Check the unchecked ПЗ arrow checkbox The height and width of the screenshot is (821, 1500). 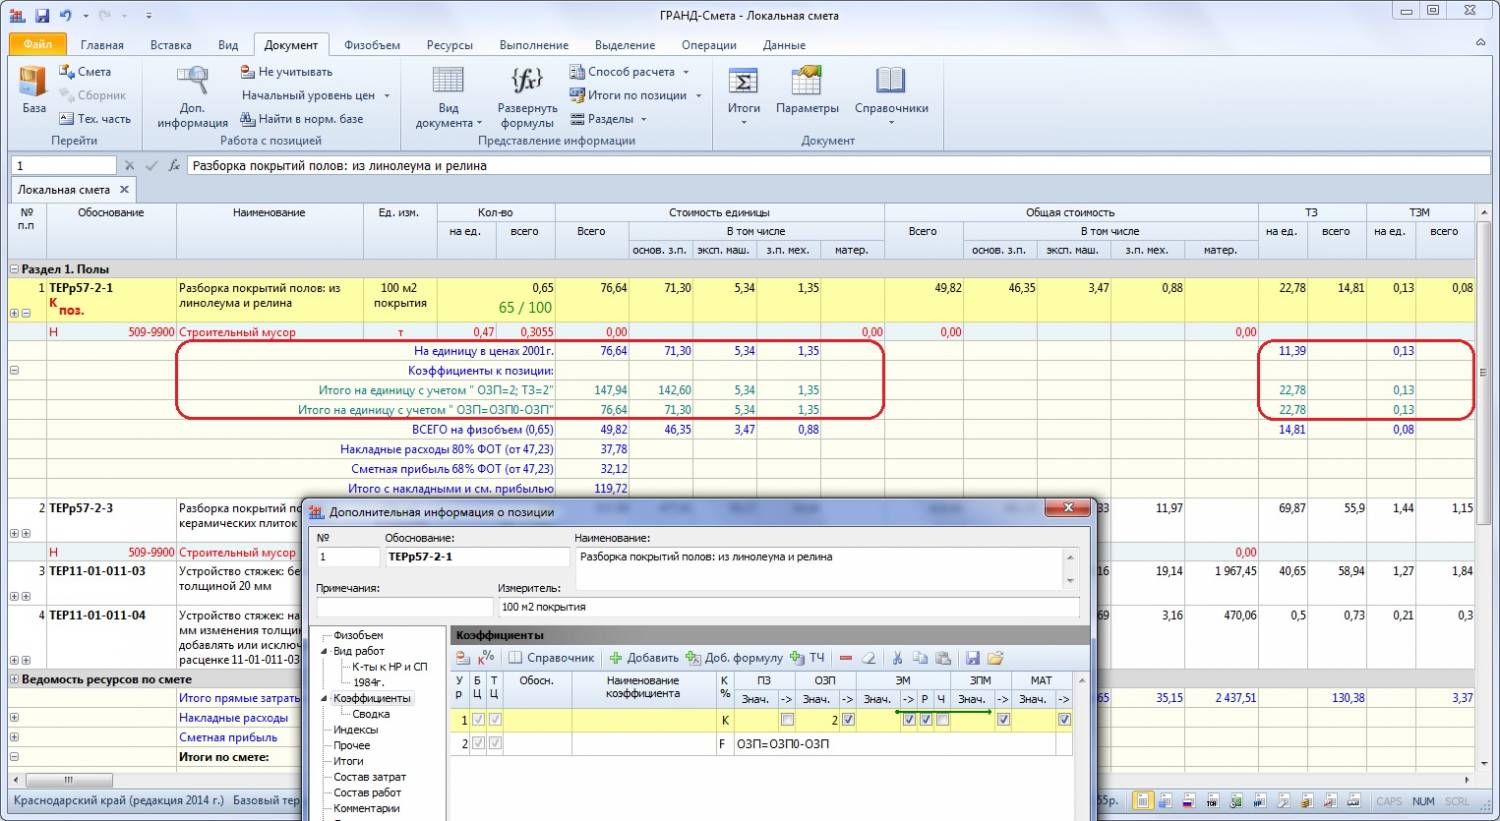click(x=787, y=720)
